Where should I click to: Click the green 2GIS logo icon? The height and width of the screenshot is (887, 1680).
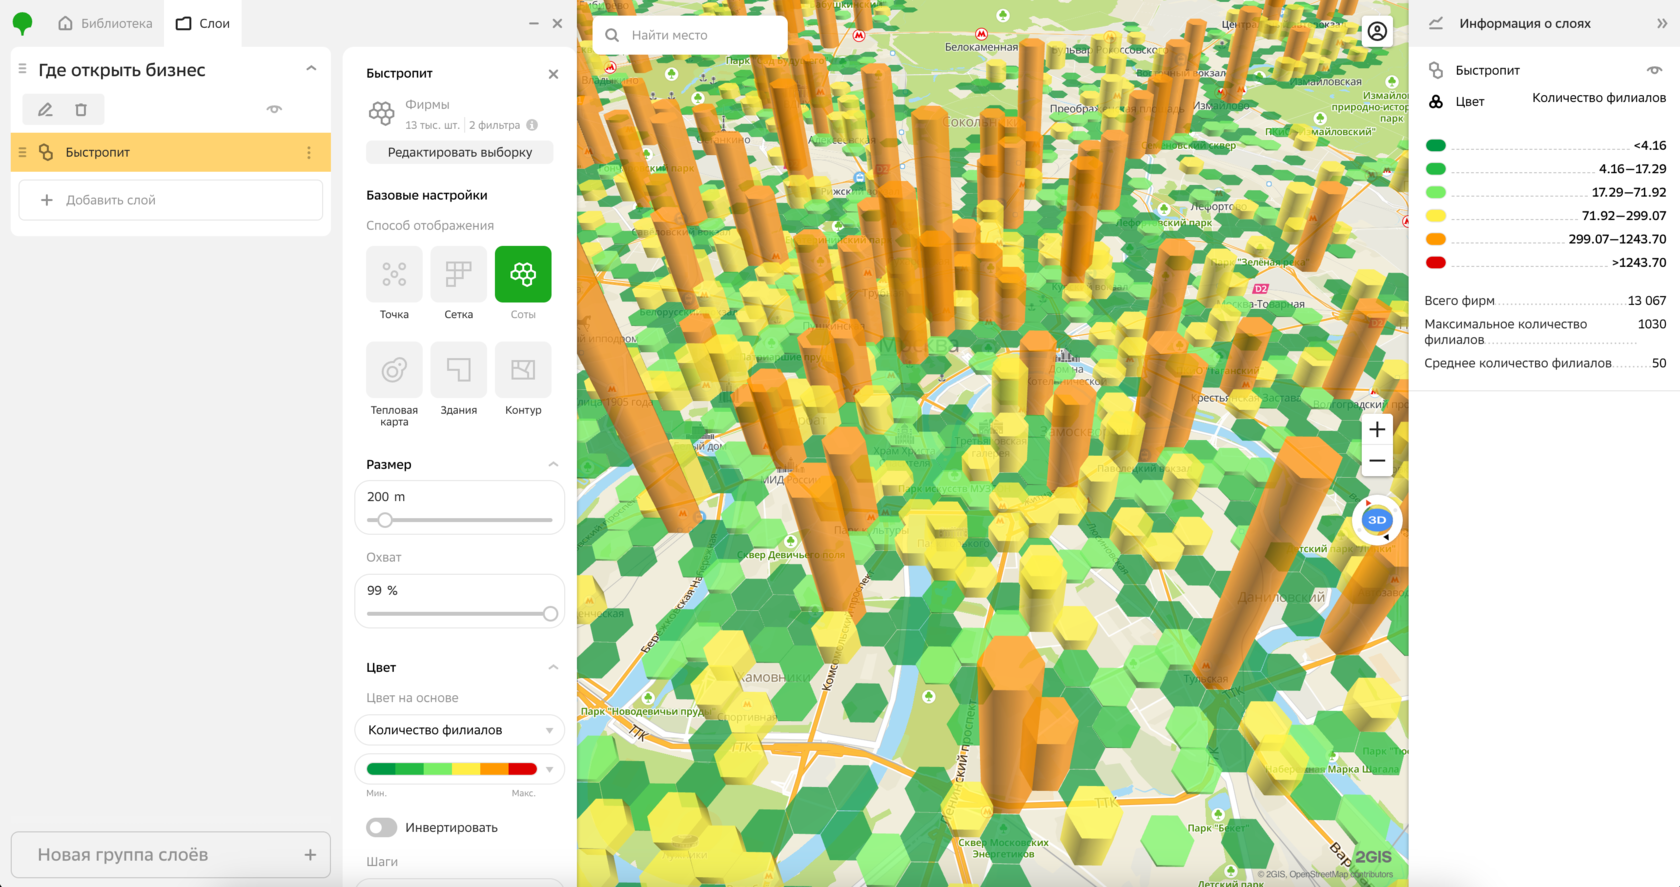[22, 23]
